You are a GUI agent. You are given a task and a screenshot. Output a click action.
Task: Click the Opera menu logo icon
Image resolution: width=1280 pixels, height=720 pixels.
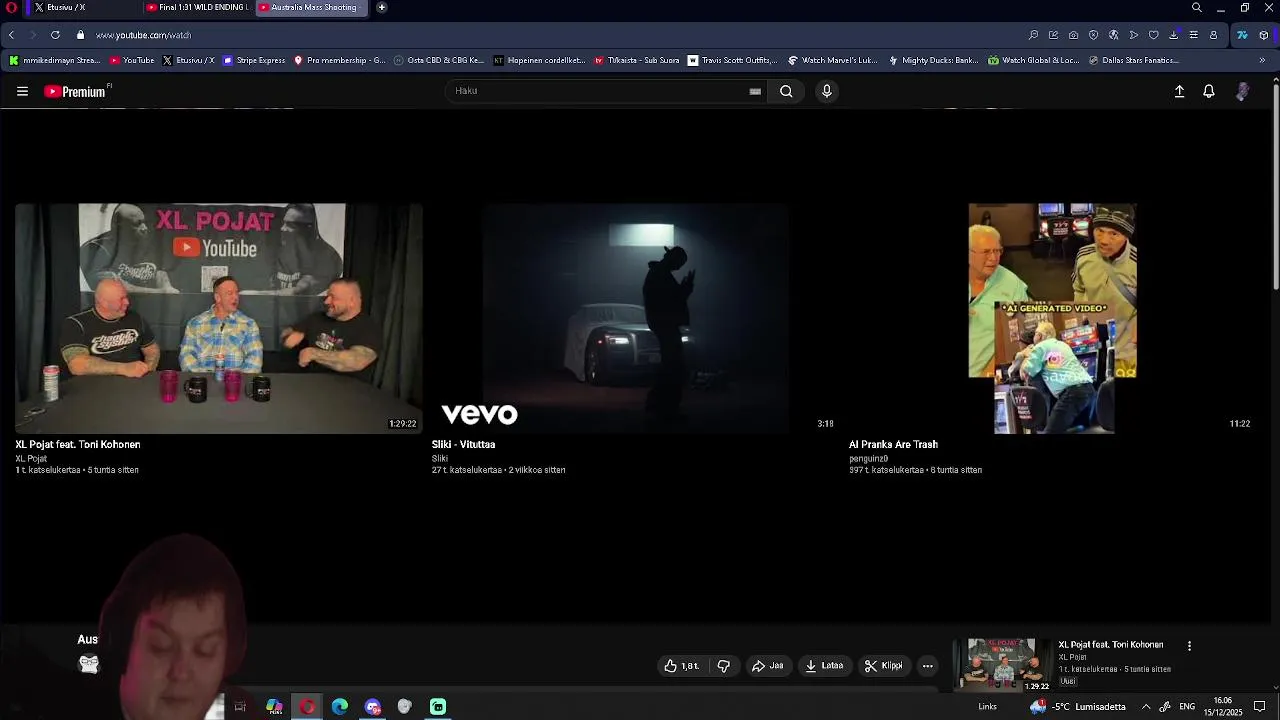10,7
